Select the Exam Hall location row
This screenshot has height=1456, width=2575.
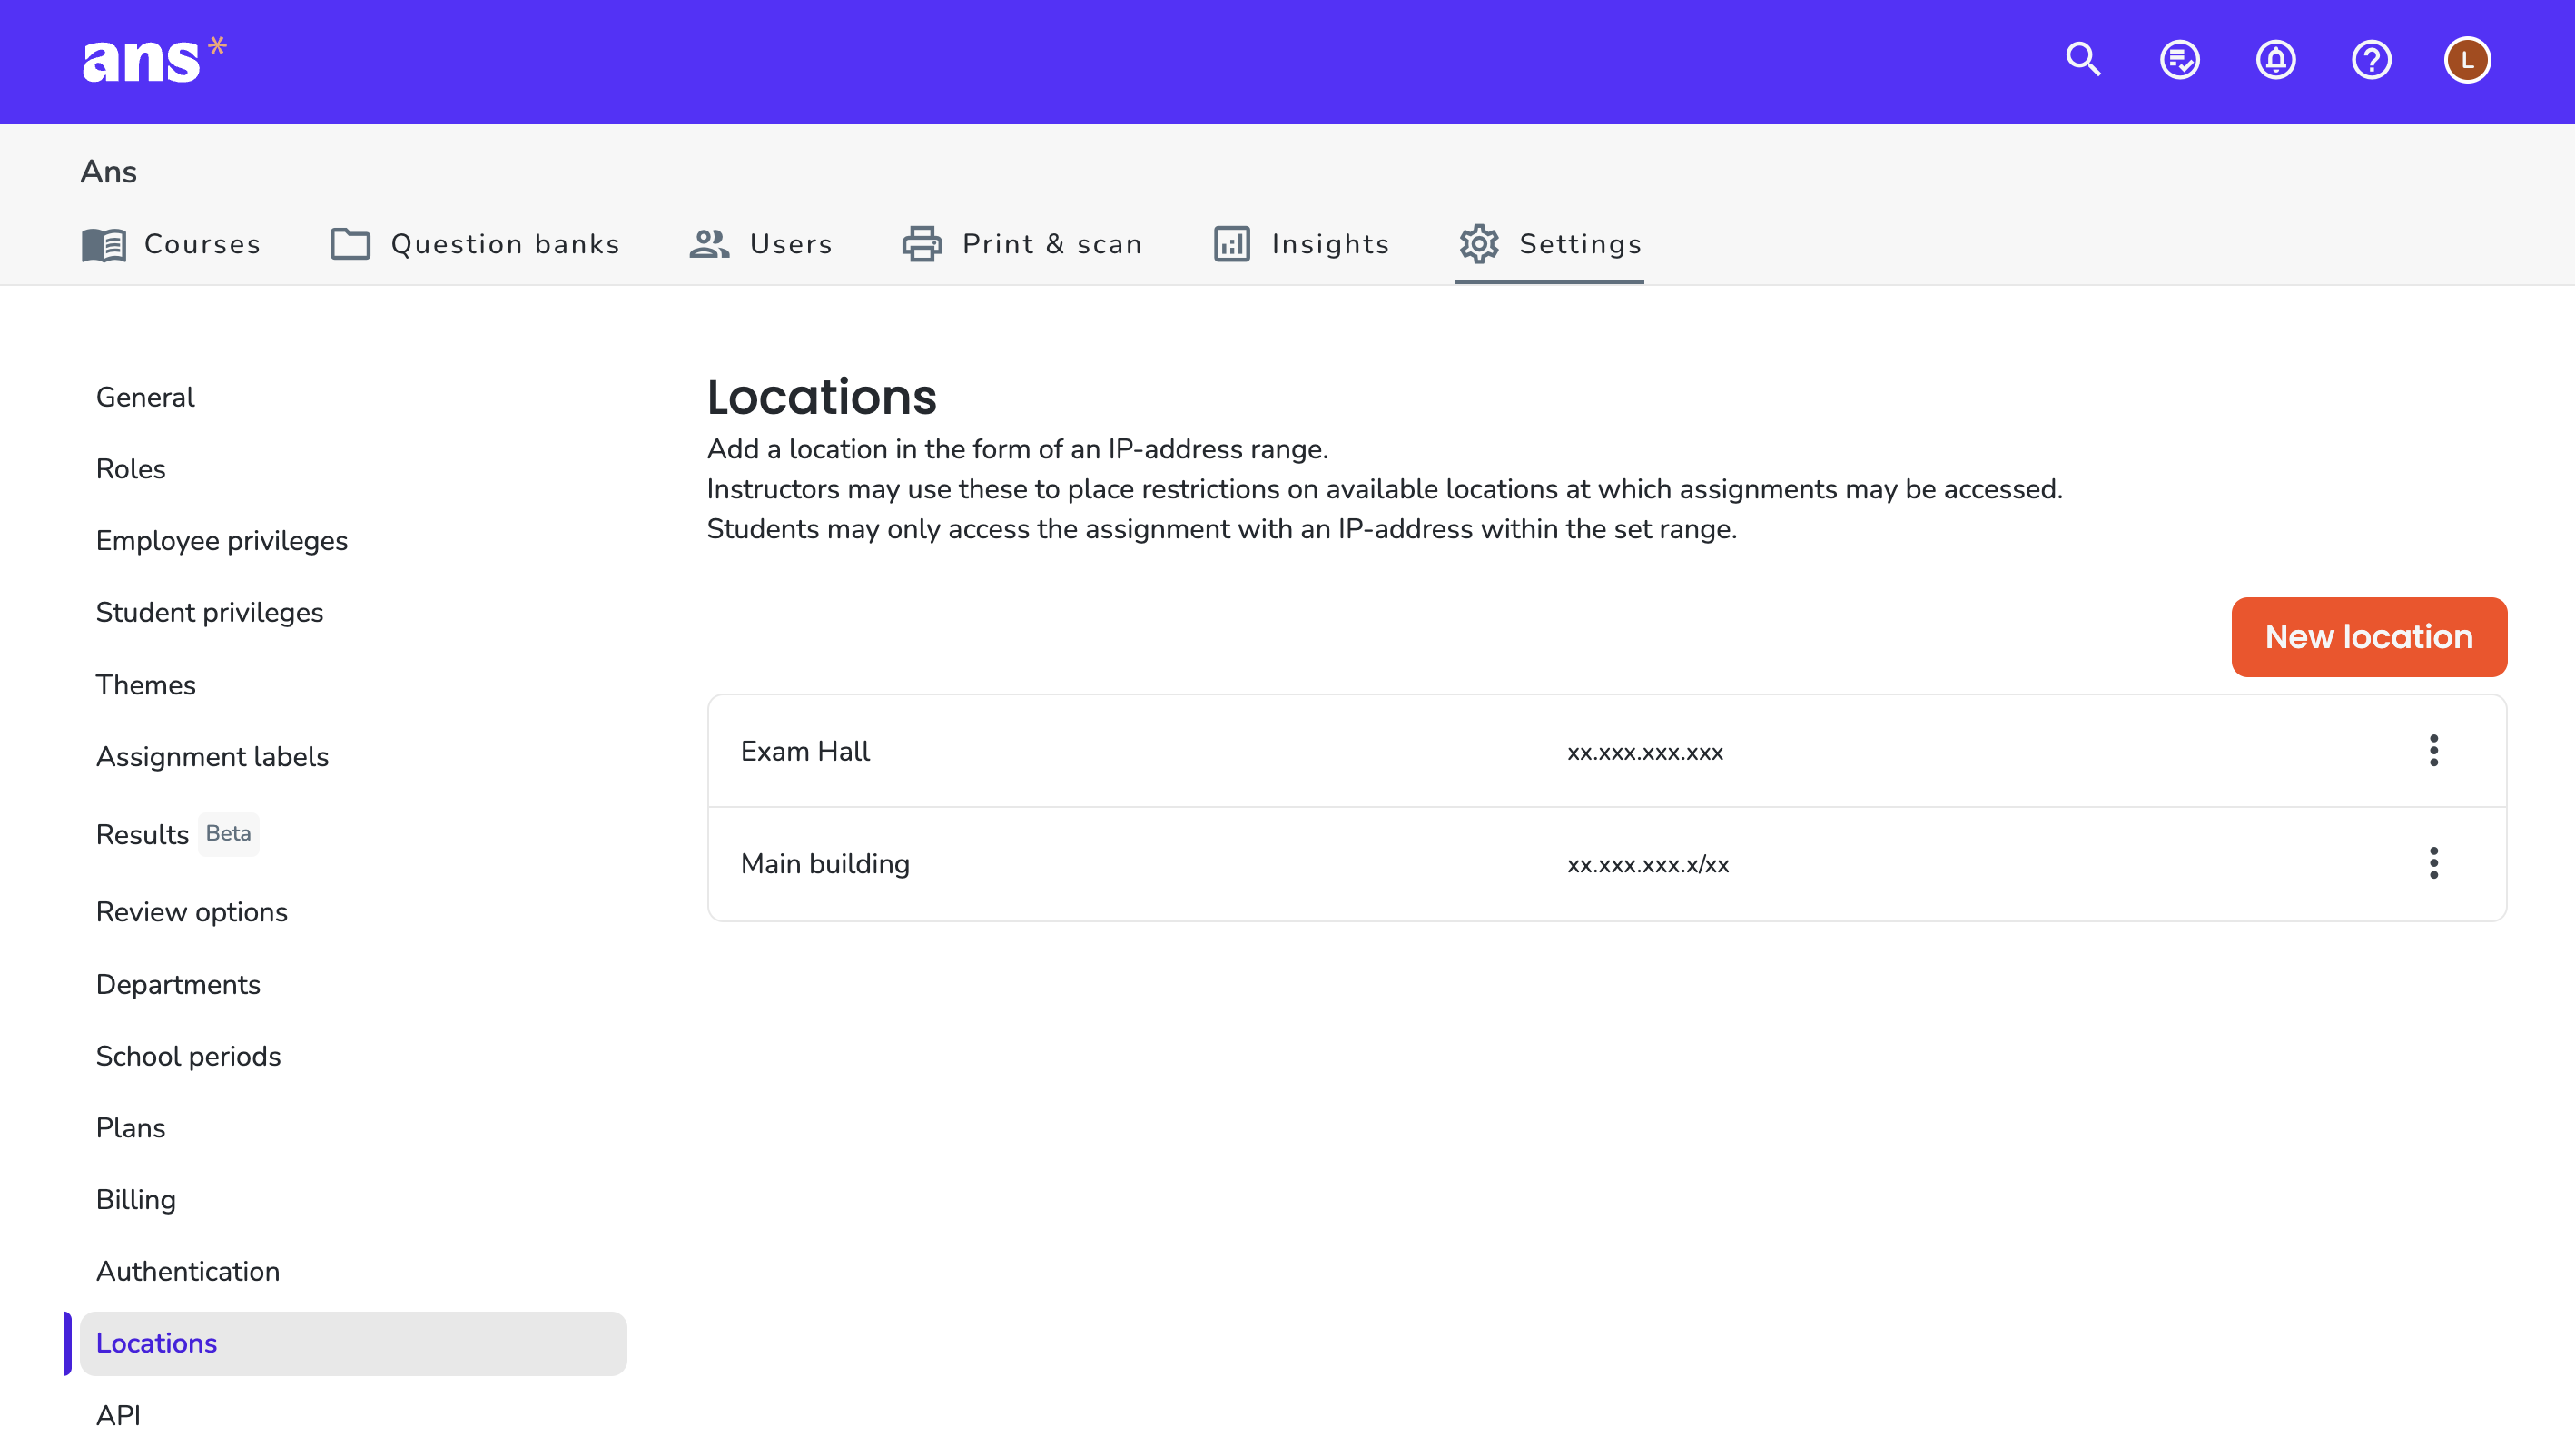(x=1606, y=751)
